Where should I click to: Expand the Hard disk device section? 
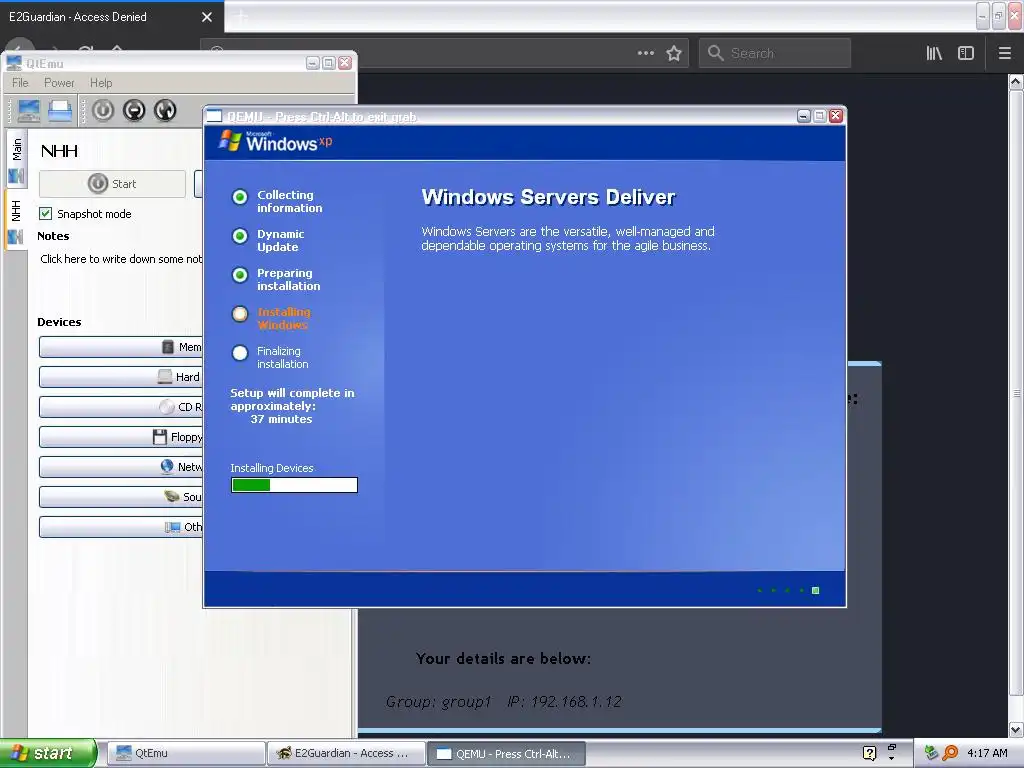(121, 377)
